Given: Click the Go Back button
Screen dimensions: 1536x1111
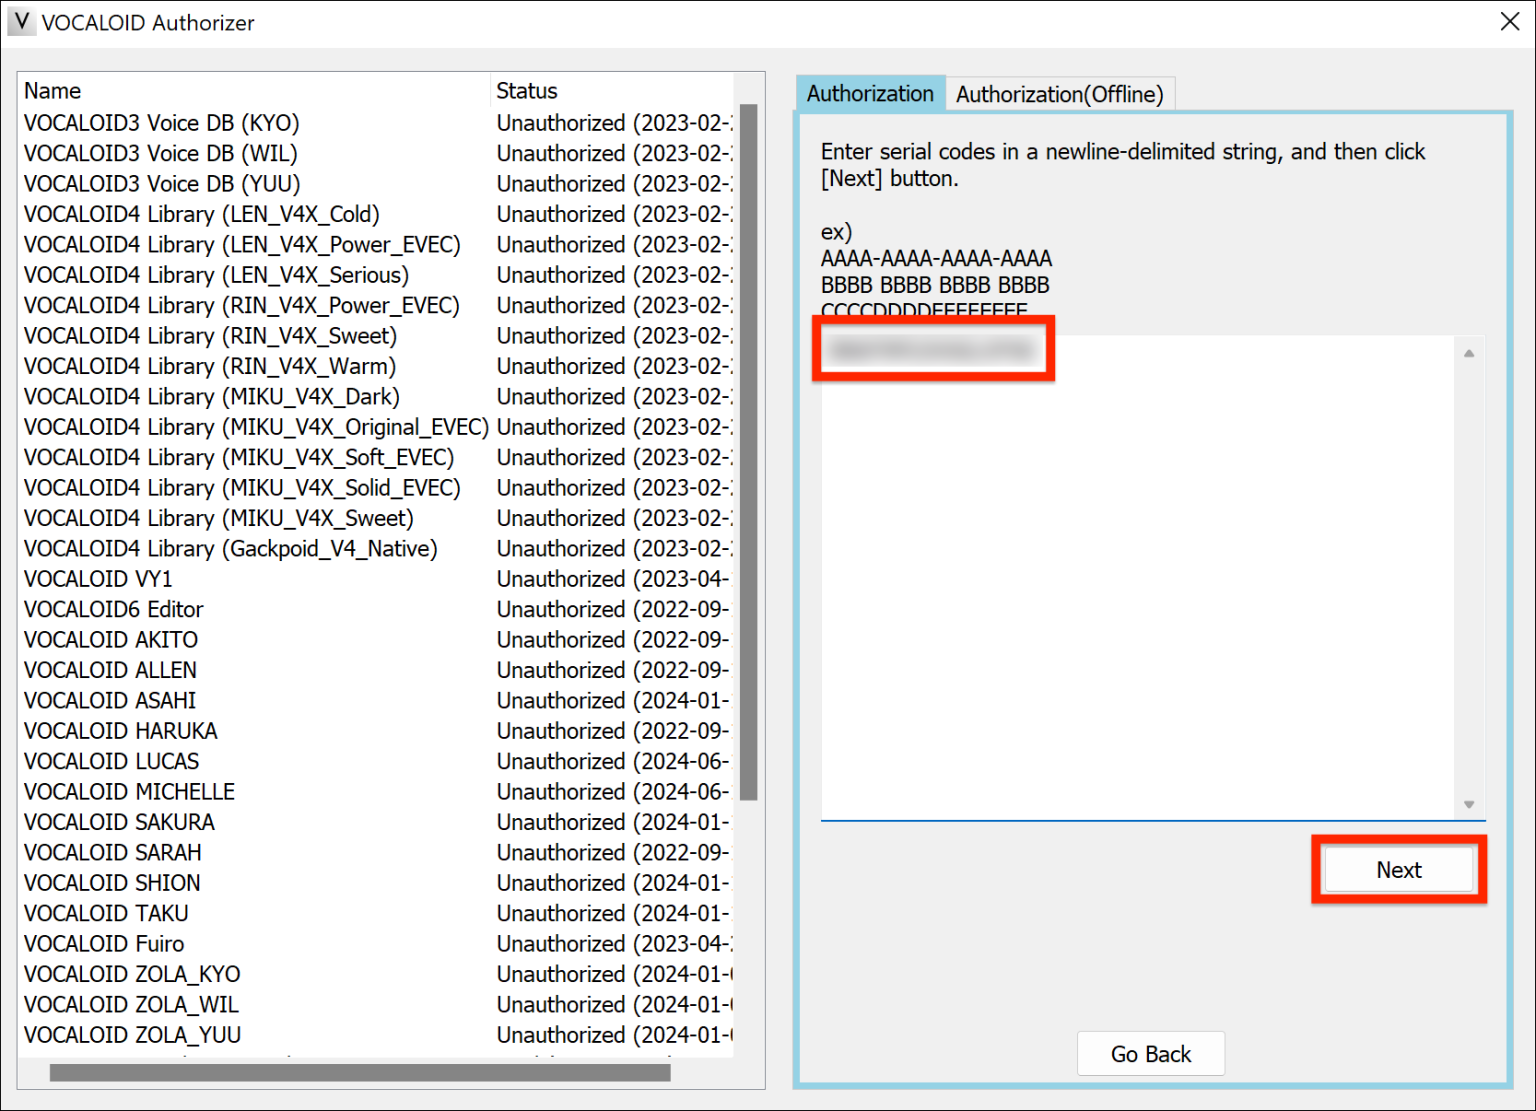Looking at the screenshot, I should 1150,1053.
